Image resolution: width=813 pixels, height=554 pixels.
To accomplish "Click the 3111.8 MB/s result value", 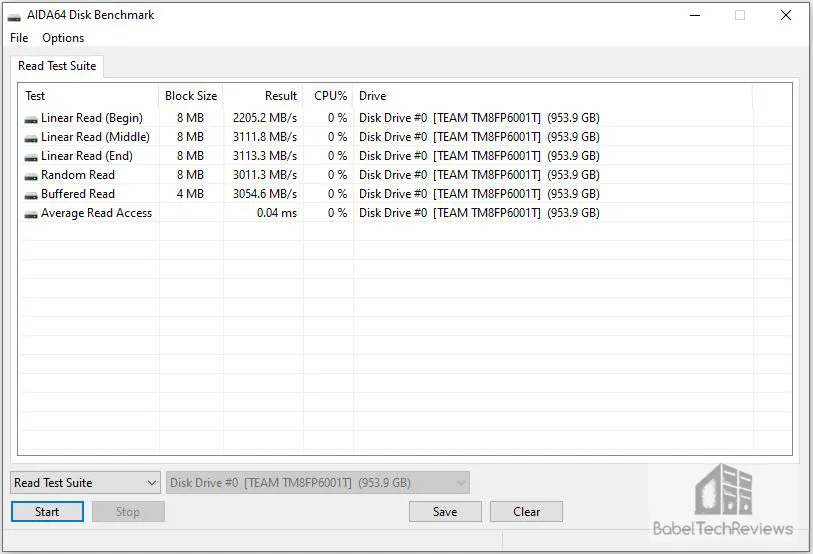I will (265, 137).
